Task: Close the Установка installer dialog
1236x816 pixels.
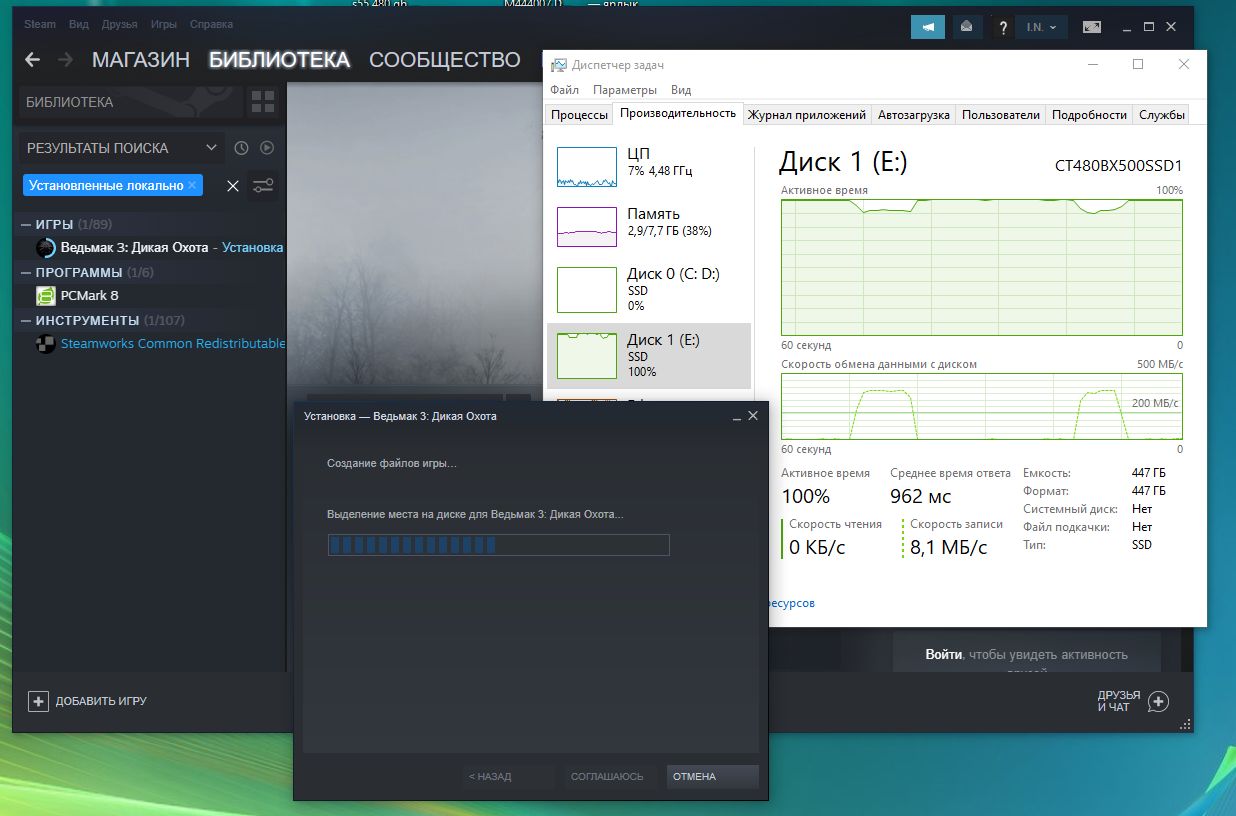Action: tap(754, 416)
